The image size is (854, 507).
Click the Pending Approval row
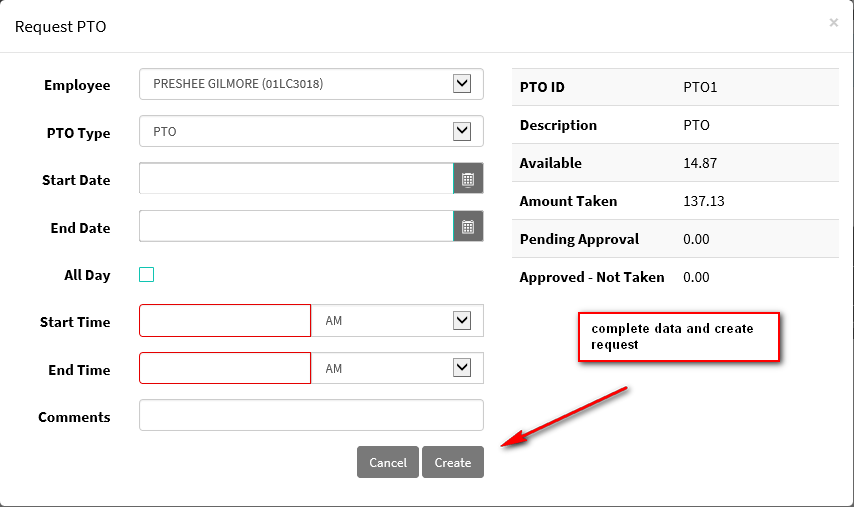pos(675,239)
